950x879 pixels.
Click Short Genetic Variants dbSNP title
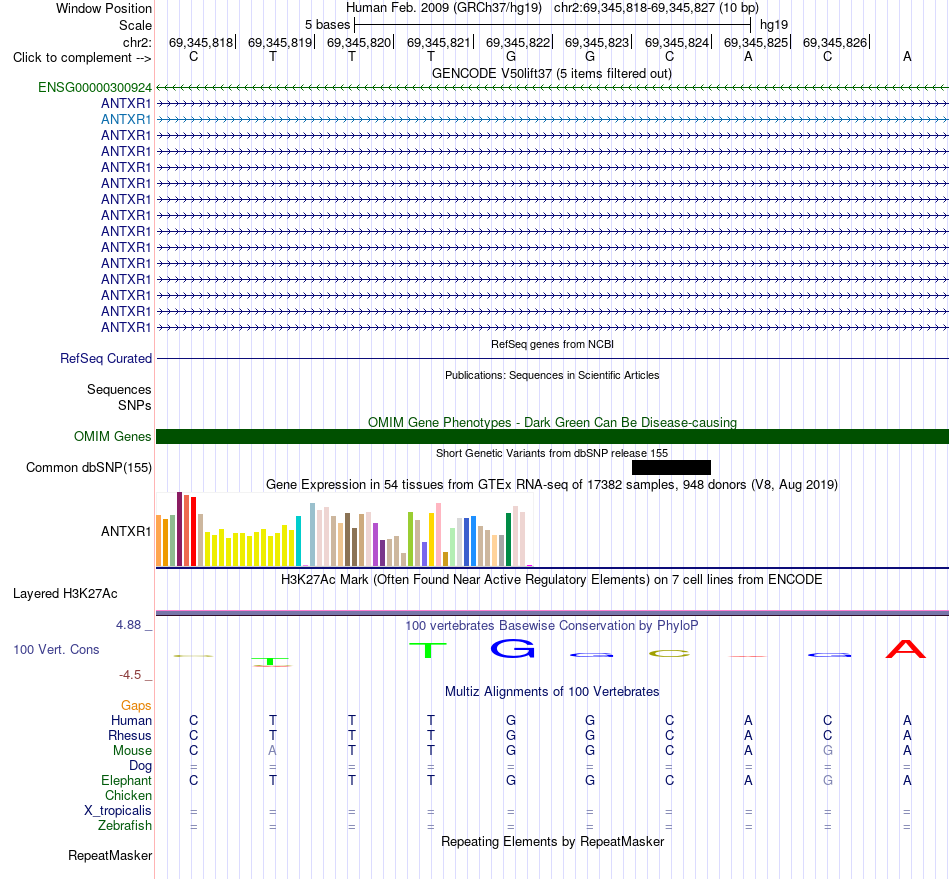click(x=552, y=453)
